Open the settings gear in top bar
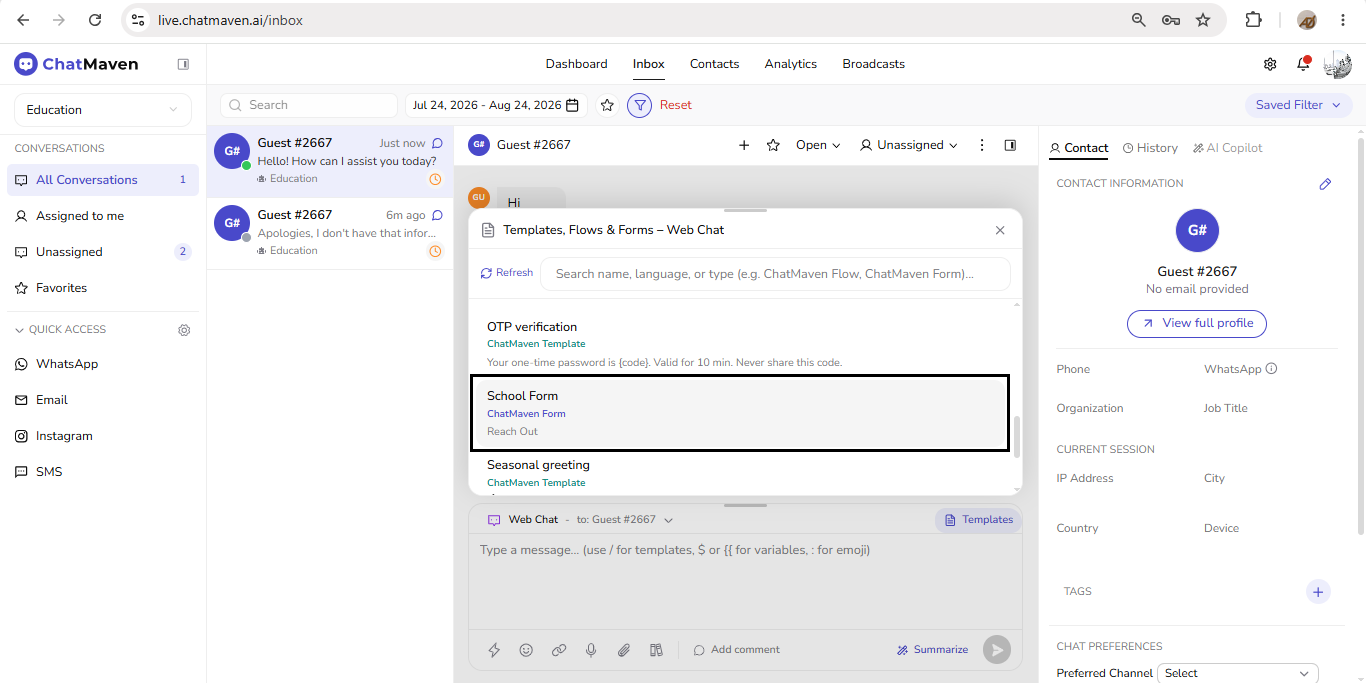 point(1270,64)
